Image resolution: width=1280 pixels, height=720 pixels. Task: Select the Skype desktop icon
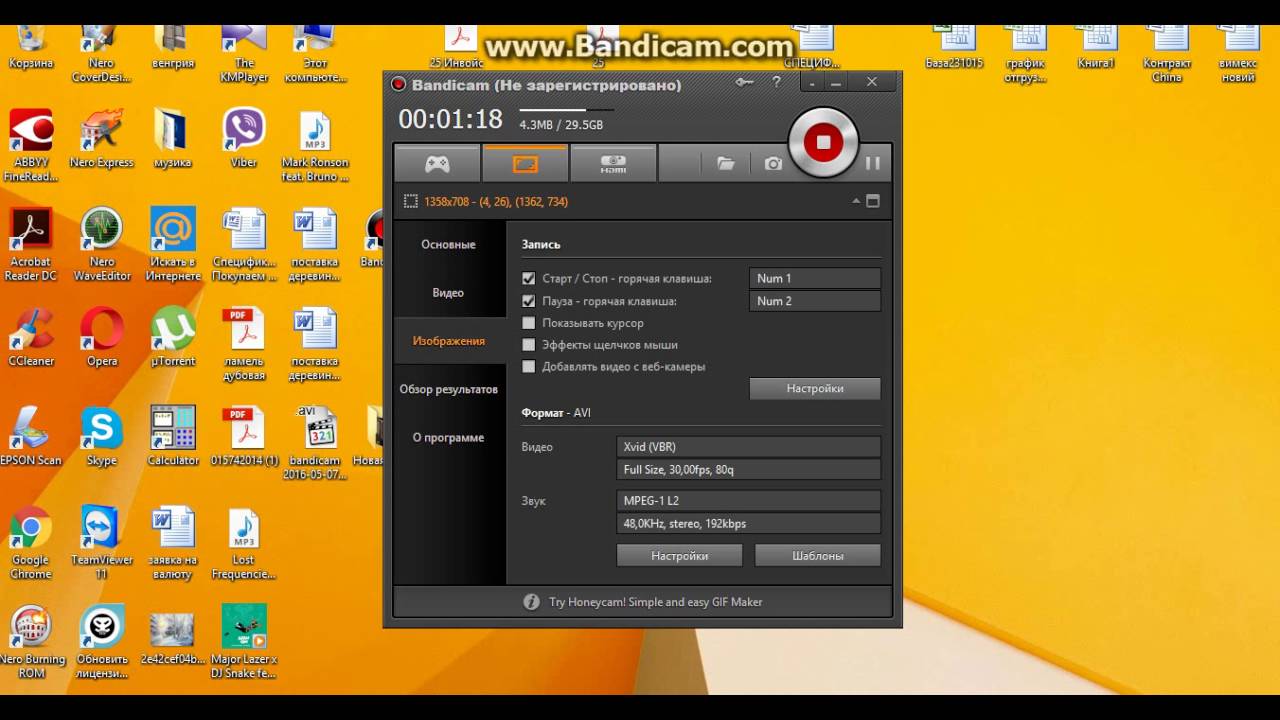[102, 437]
